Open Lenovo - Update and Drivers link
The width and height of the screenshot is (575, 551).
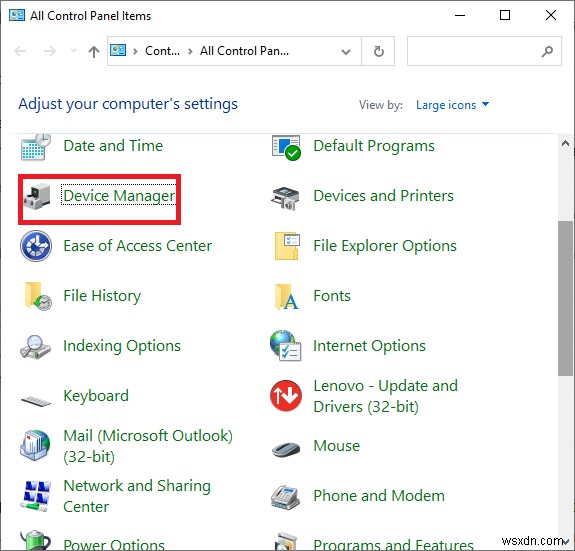386,396
